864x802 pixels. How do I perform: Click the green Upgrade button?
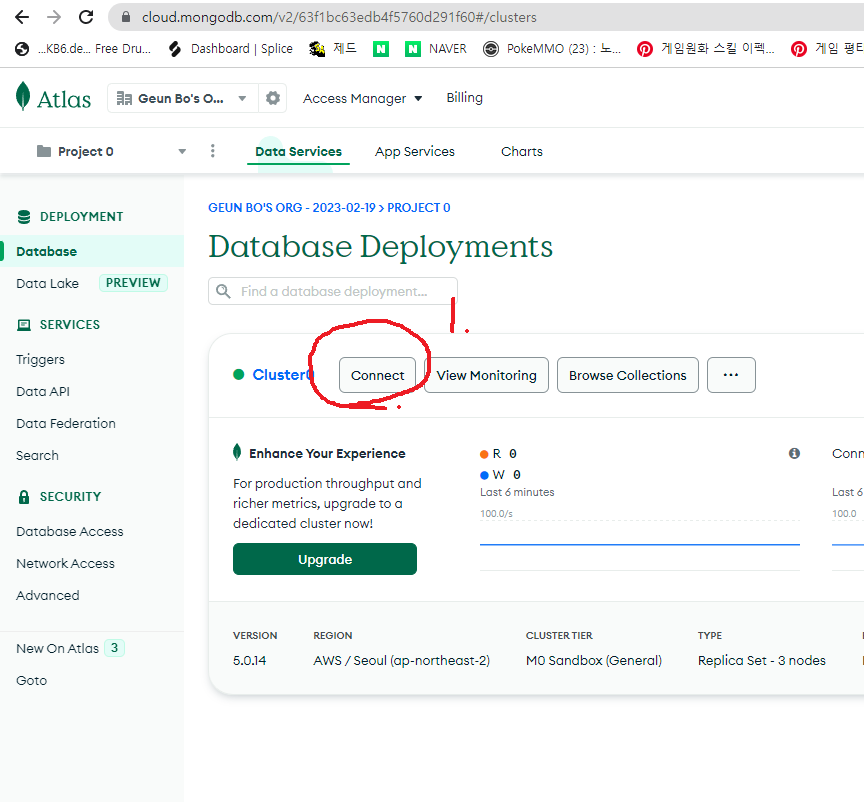pos(325,559)
